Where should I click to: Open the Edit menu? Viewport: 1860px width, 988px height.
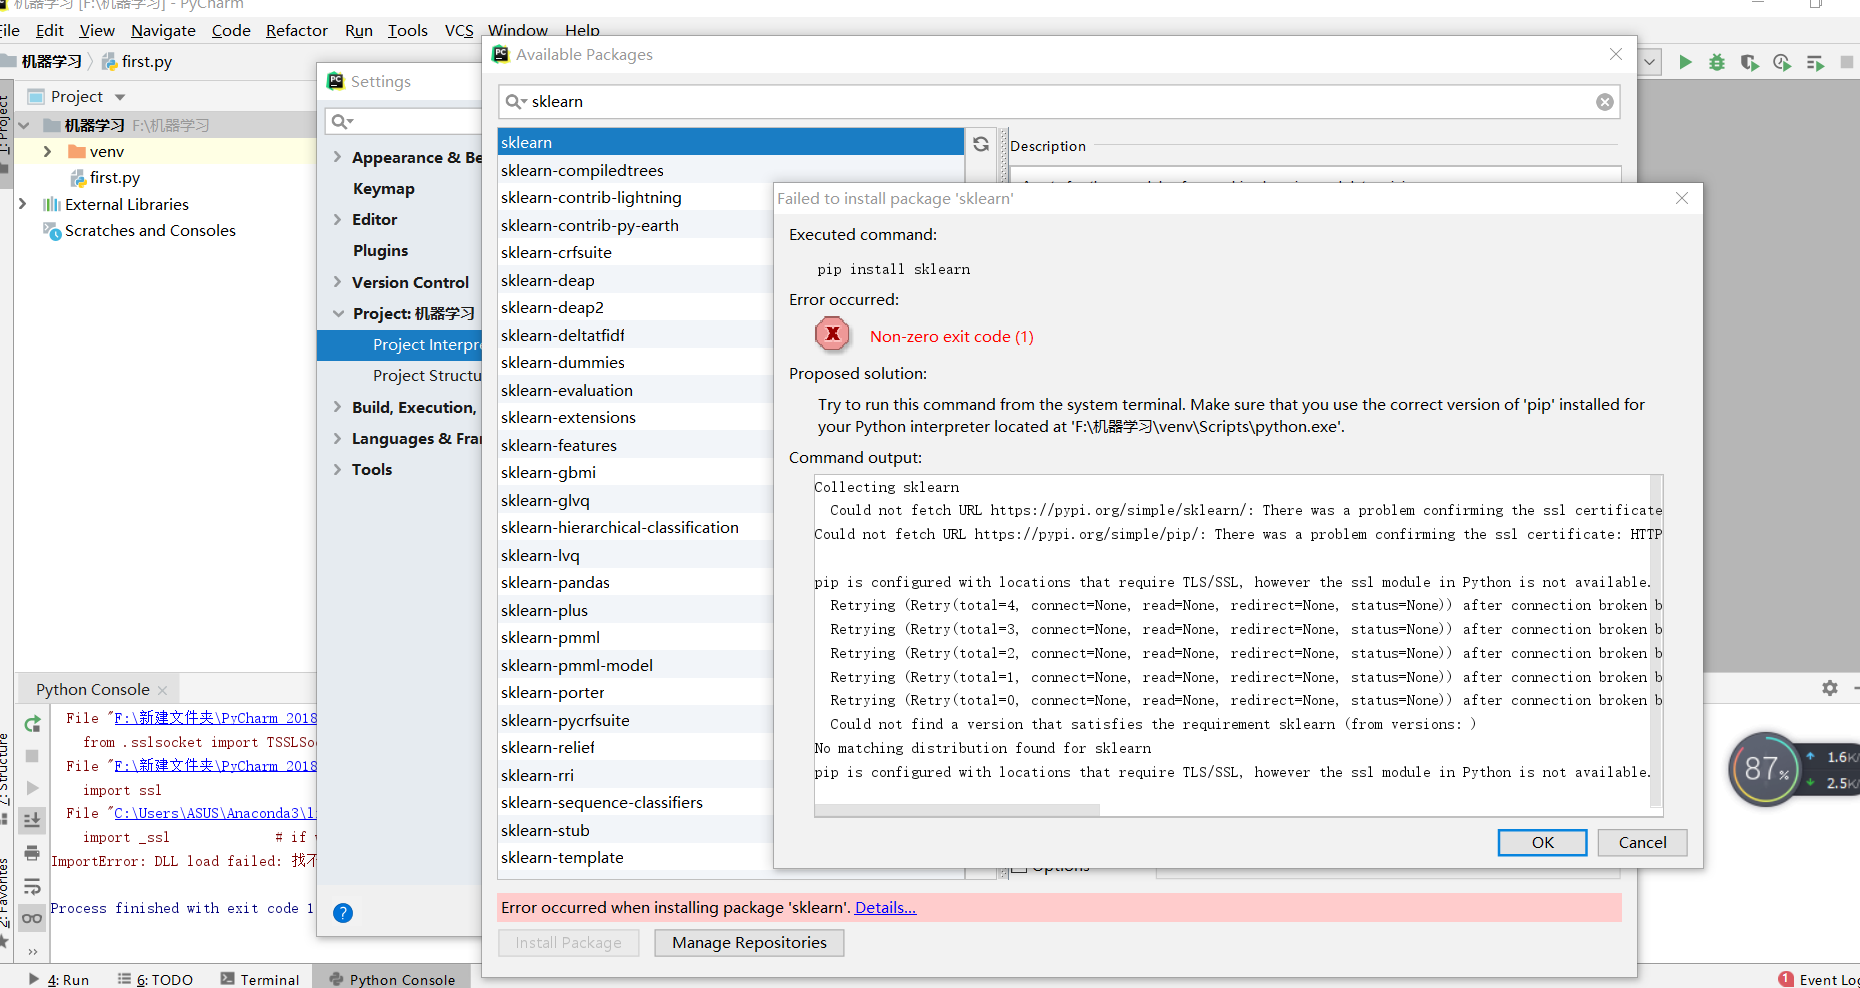coord(50,30)
